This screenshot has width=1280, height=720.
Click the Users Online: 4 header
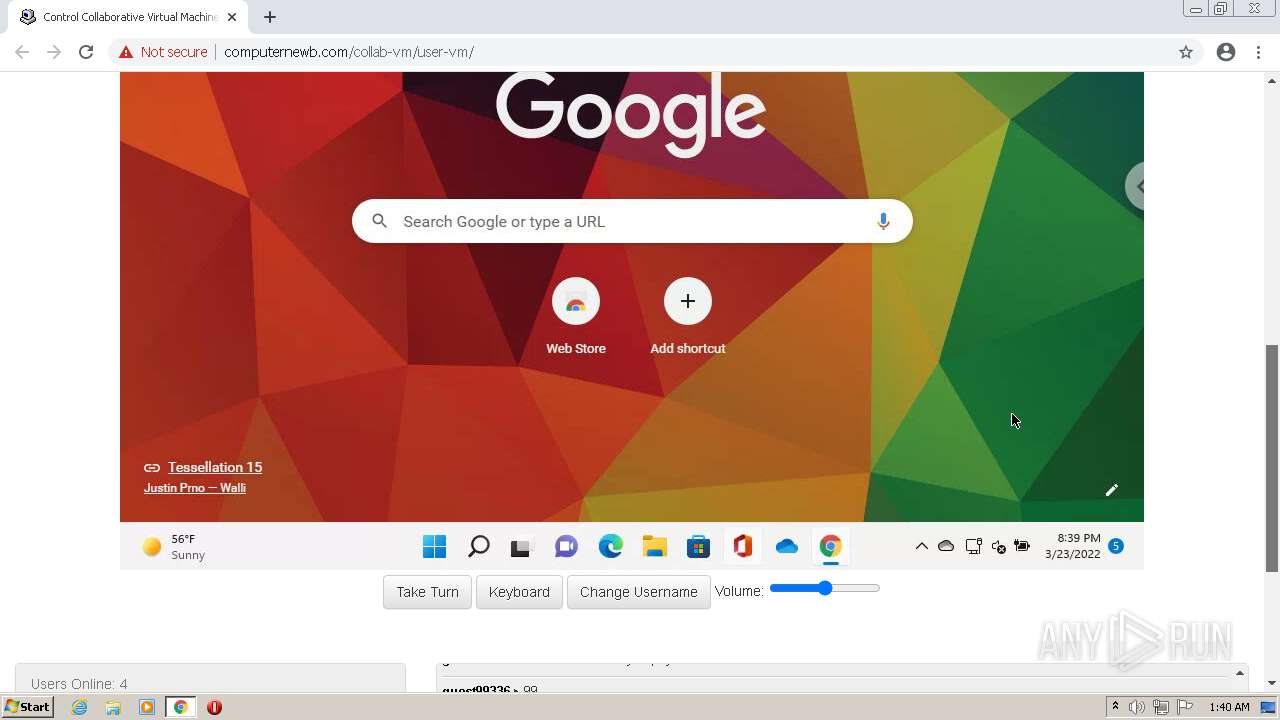click(x=79, y=684)
